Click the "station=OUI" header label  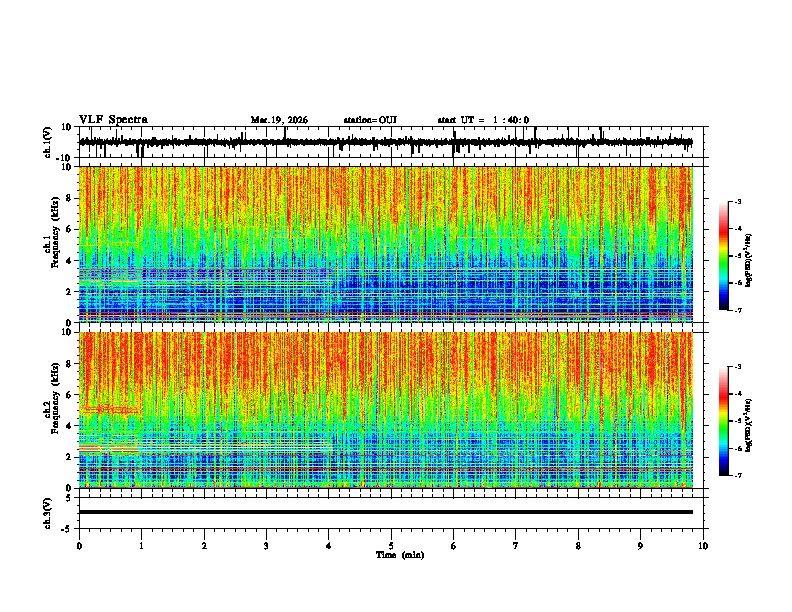click(x=370, y=120)
